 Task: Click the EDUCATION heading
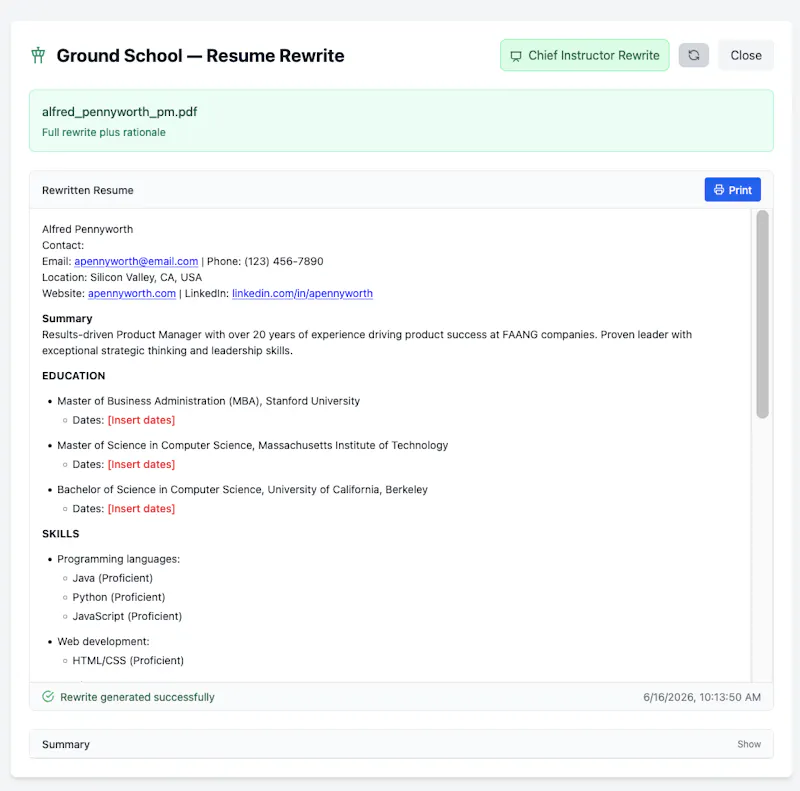click(x=73, y=376)
